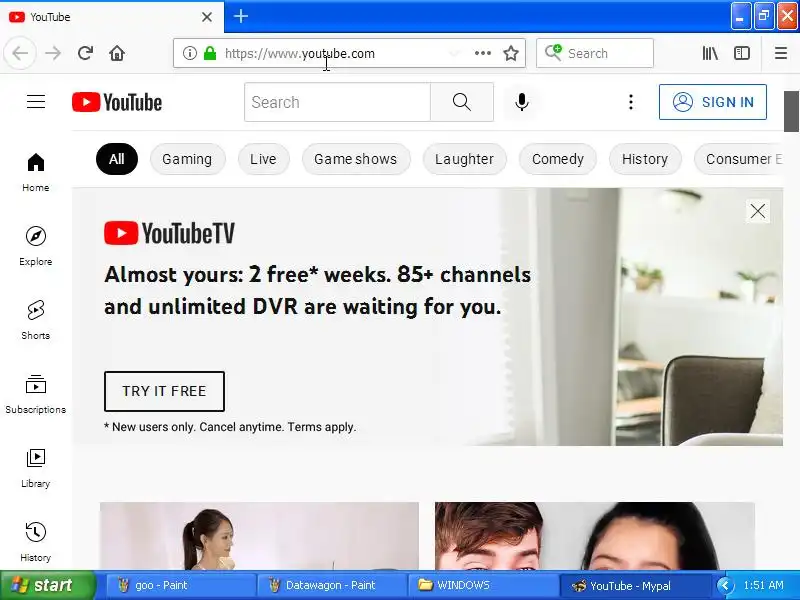Screen dimensions: 800x600
Task: Select the Gaming filter chip
Action: pos(187,159)
